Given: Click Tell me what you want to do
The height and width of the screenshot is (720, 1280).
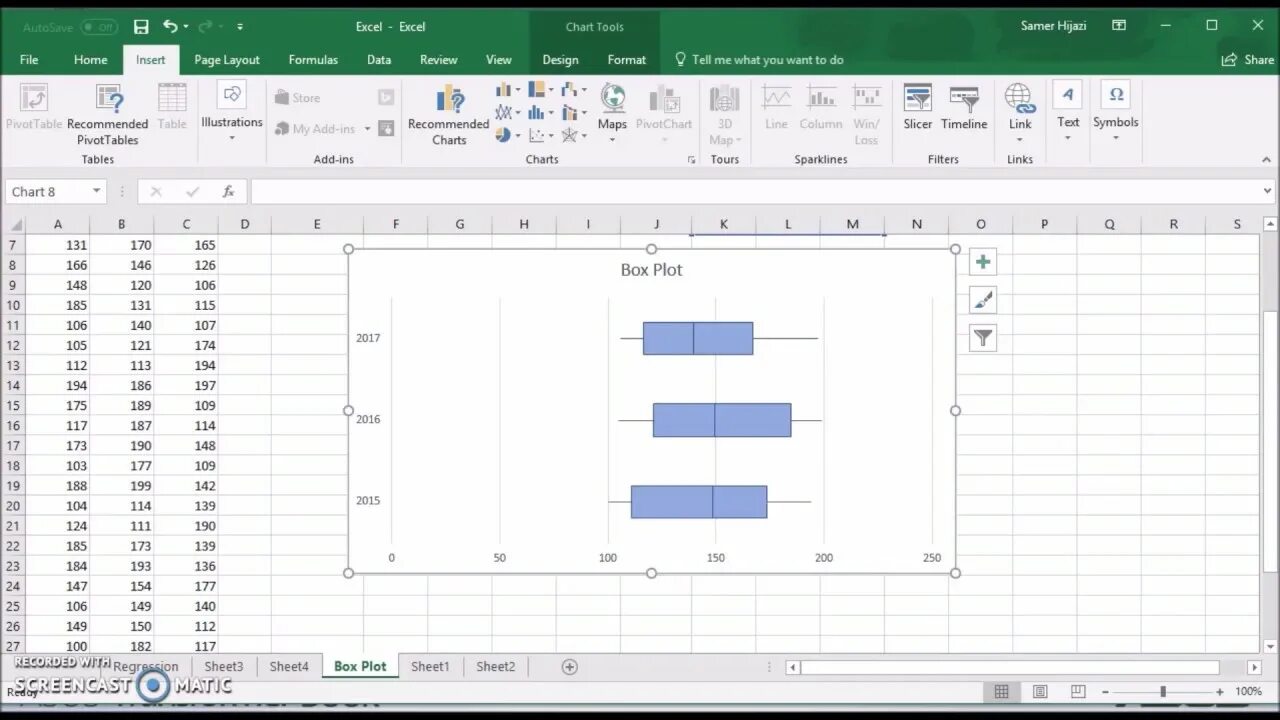Looking at the screenshot, I should click(759, 60).
